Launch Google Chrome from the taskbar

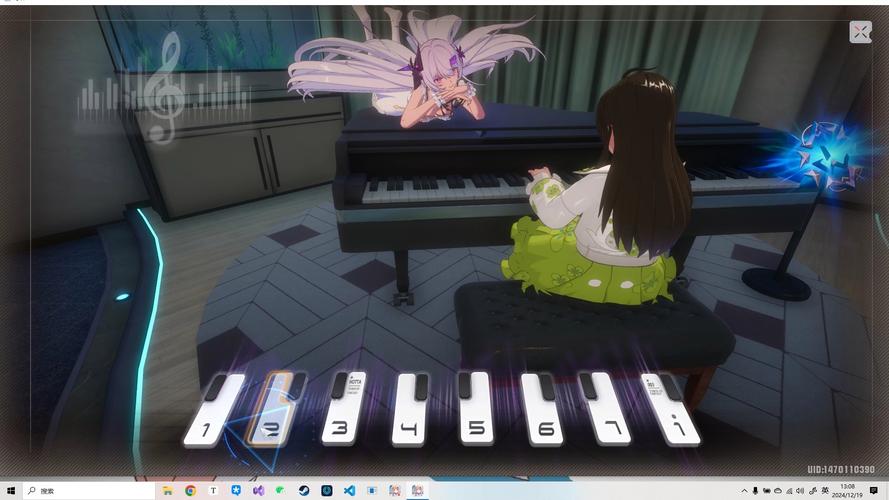point(190,491)
